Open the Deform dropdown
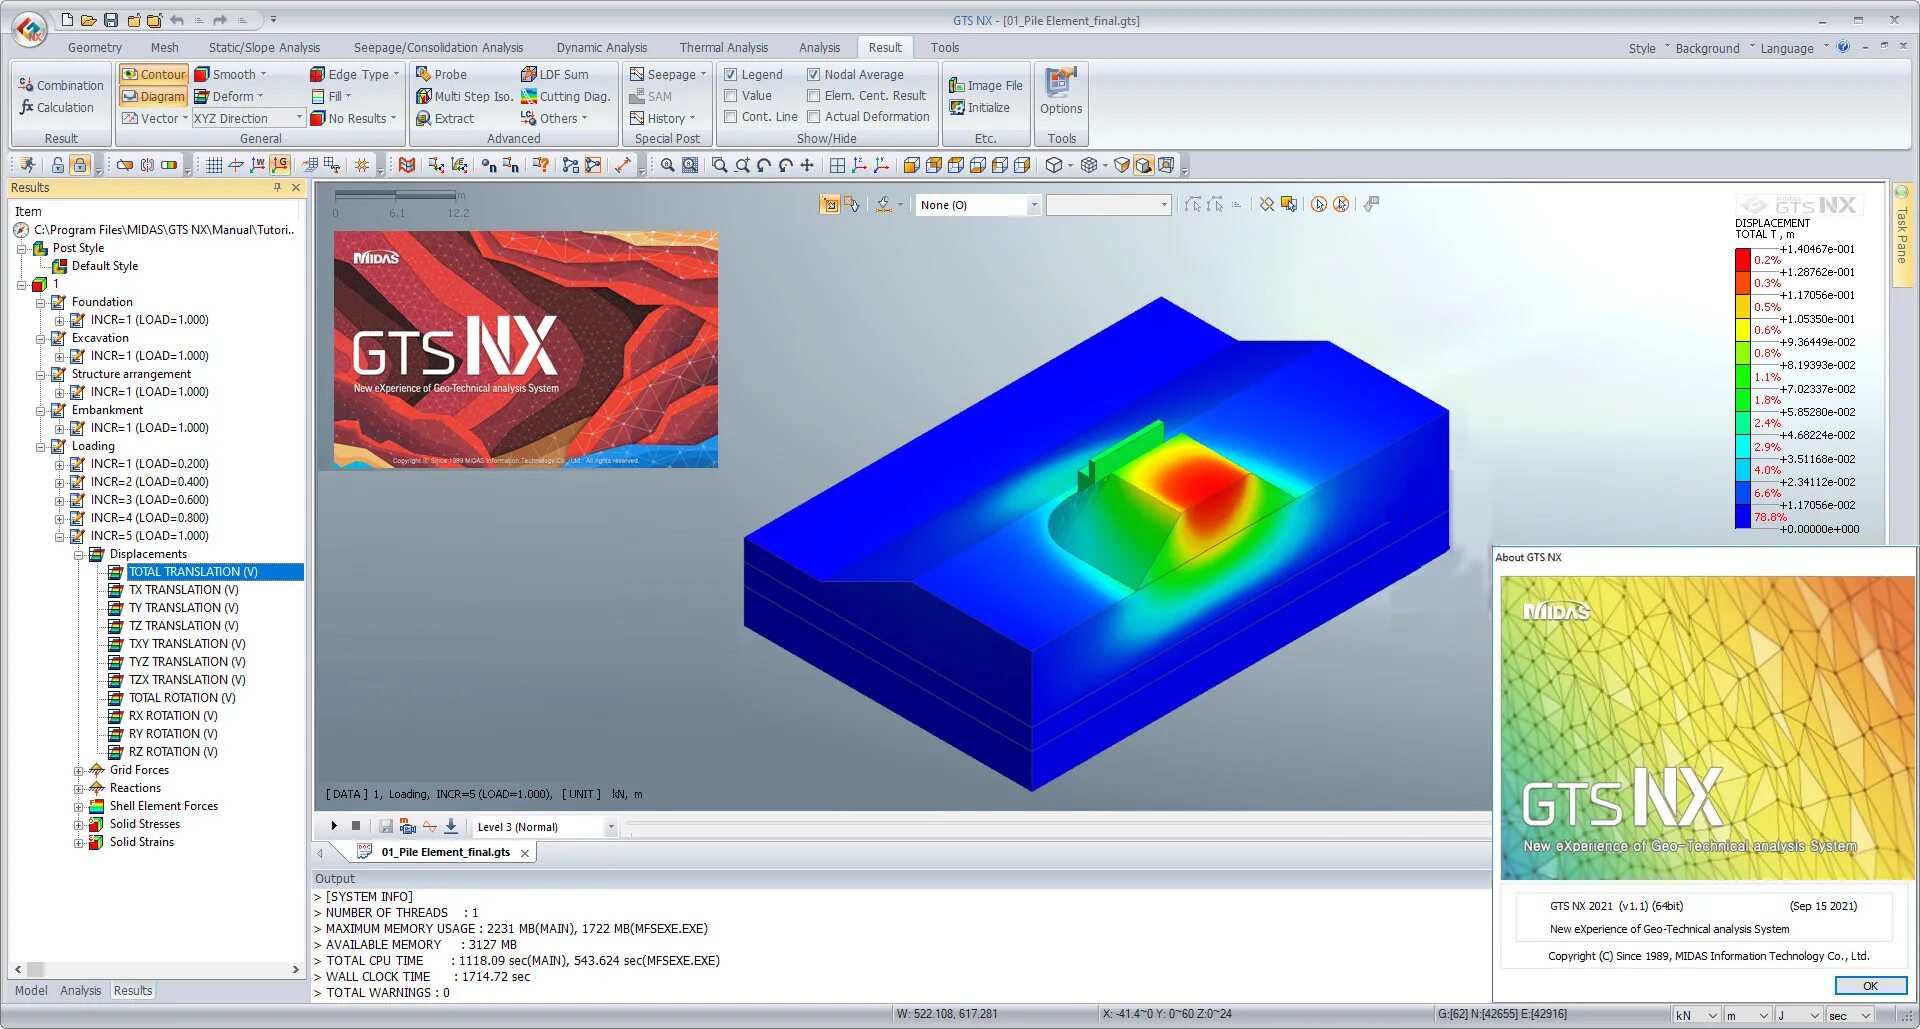Viewport: 1920px width, 1029px height. 229,96
